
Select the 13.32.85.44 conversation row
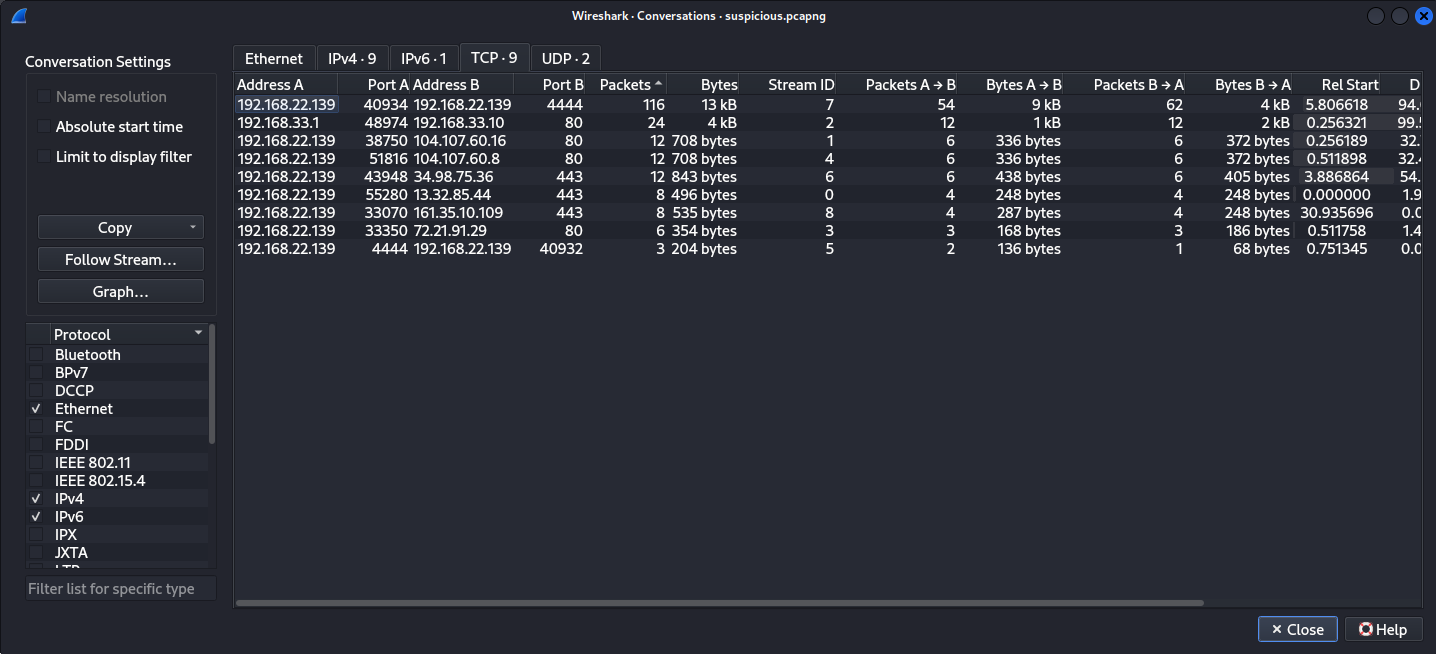(x=827, y=194)
